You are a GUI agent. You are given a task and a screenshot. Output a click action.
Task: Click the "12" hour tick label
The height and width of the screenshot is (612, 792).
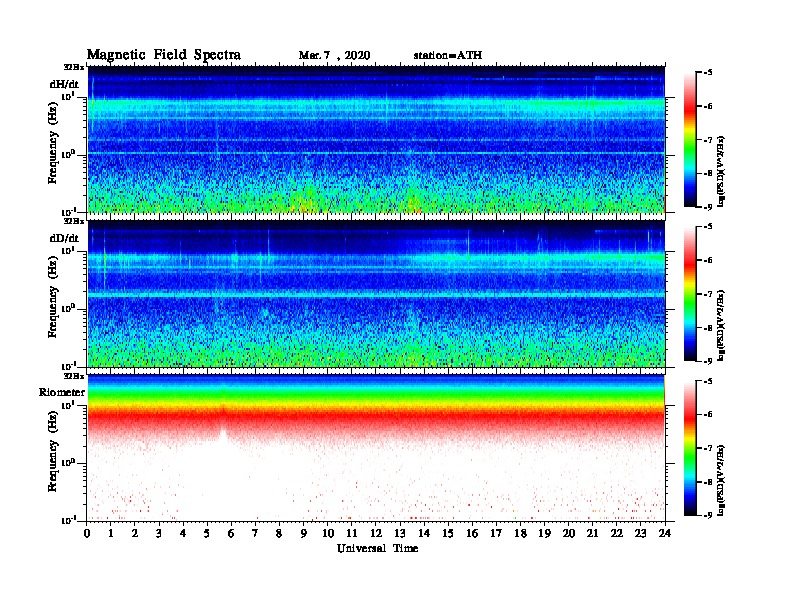(x=376, y=534)
